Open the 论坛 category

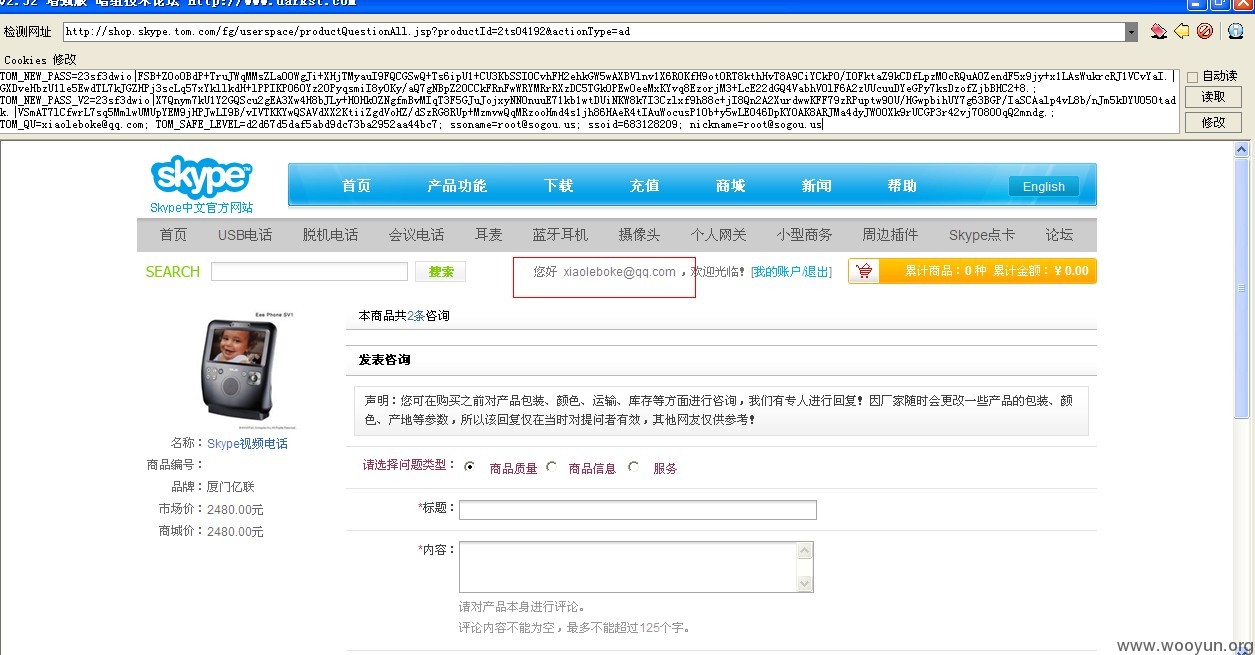point(1059,235)
